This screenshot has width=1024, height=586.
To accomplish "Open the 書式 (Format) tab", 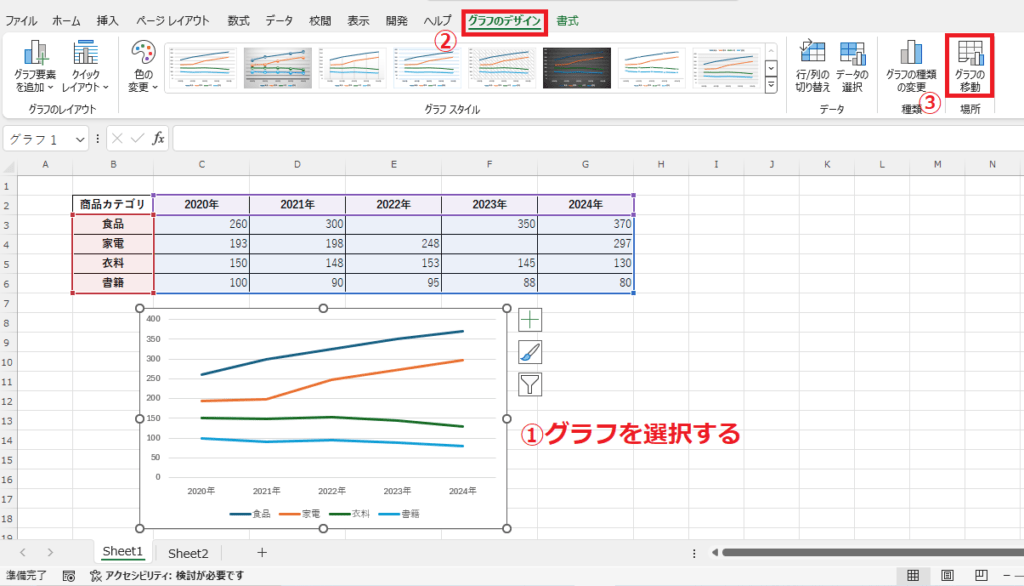I will 567,21.
